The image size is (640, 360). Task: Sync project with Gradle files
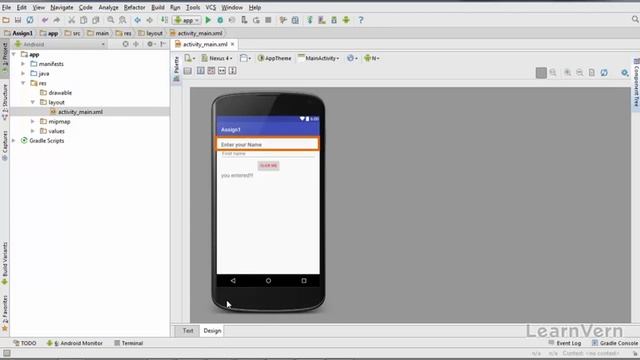(x=310, y=20)
